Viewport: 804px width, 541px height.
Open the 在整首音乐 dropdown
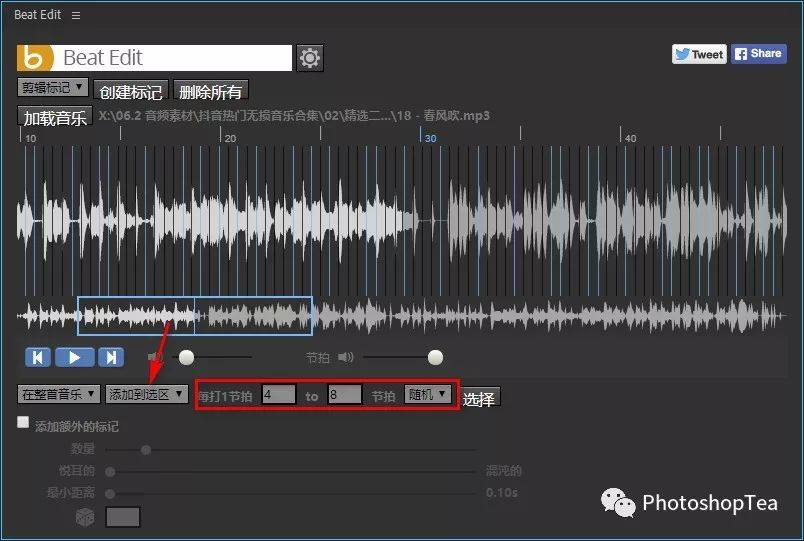click(x=59, y=394)
